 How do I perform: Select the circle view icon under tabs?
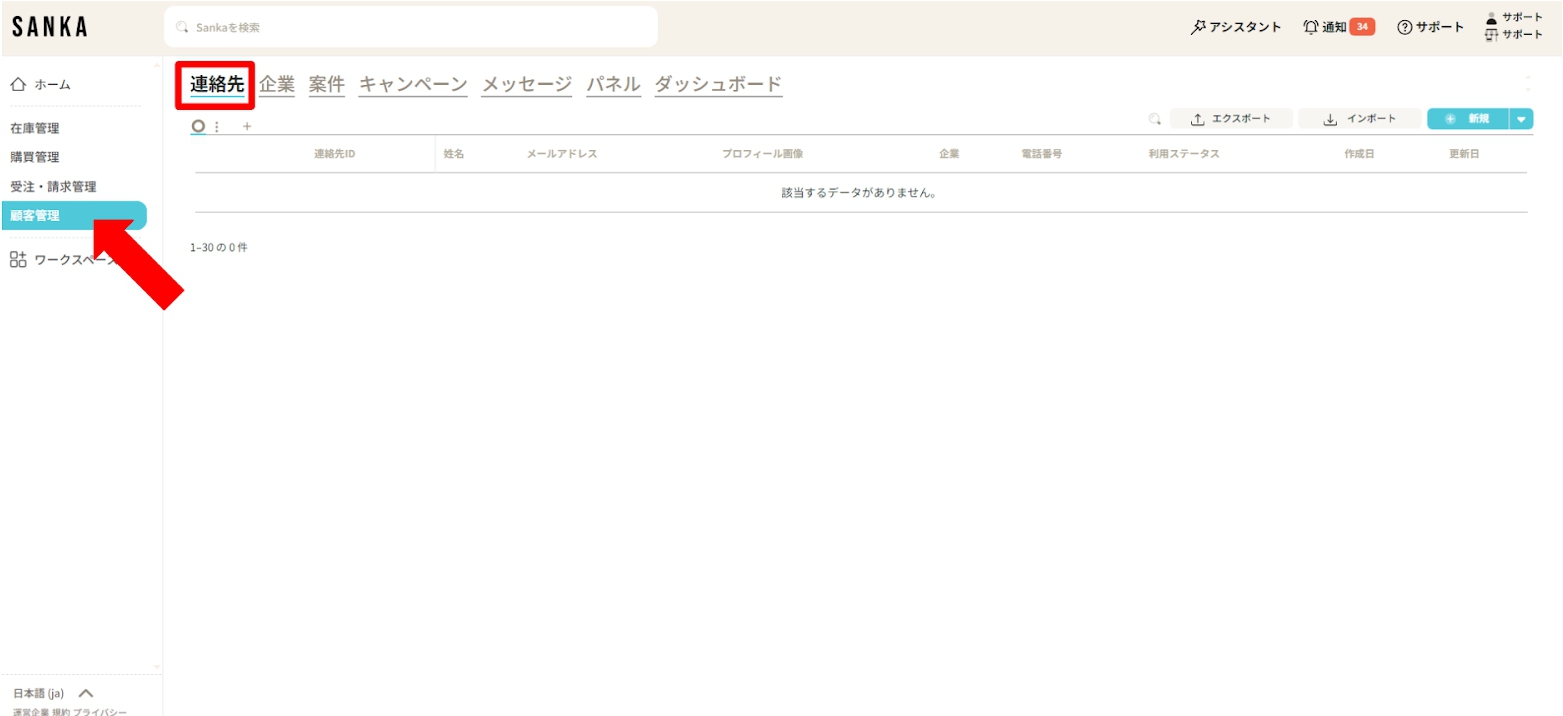point(198,126)
